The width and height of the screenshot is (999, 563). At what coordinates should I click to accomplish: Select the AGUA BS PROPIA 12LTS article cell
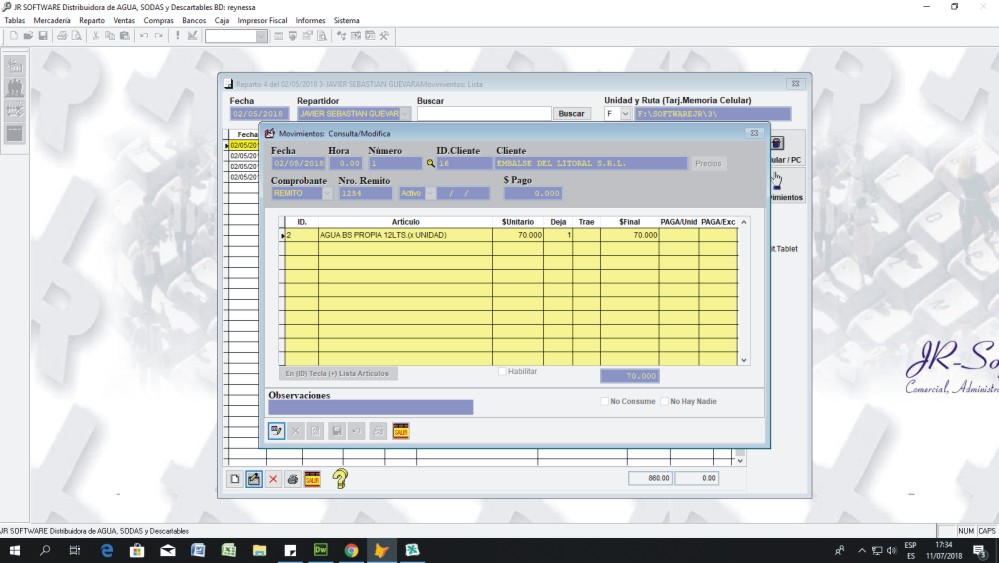coord(405,235)
